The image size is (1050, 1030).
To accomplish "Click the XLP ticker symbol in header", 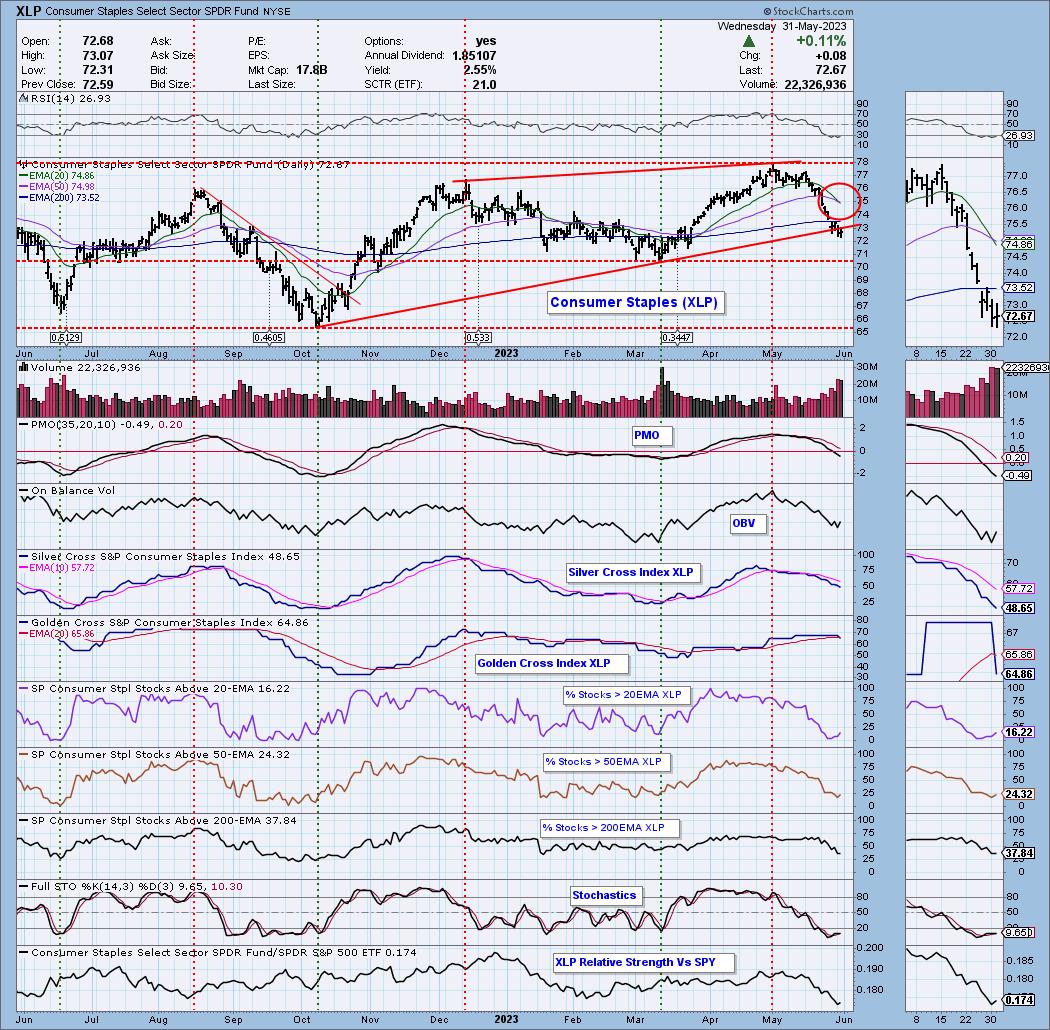I will pyautogui.click(x=29, y=11).
